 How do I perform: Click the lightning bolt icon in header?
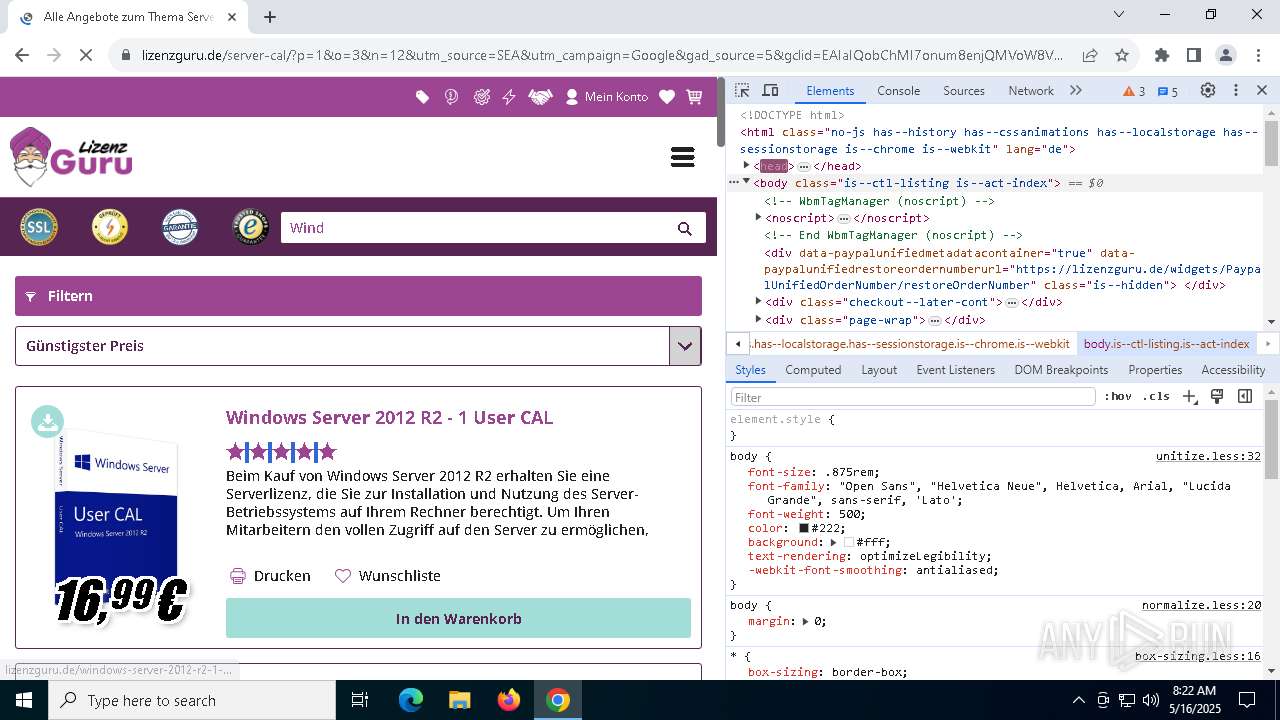pyautogui.click(x=509, y=97)
